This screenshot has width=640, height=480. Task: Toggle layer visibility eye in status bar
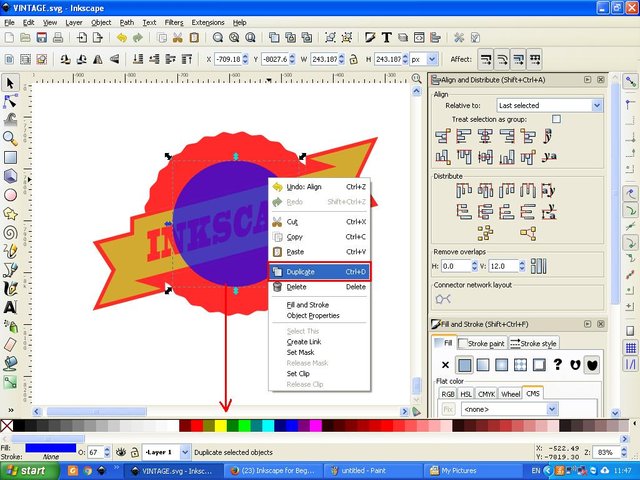(120, 452)
